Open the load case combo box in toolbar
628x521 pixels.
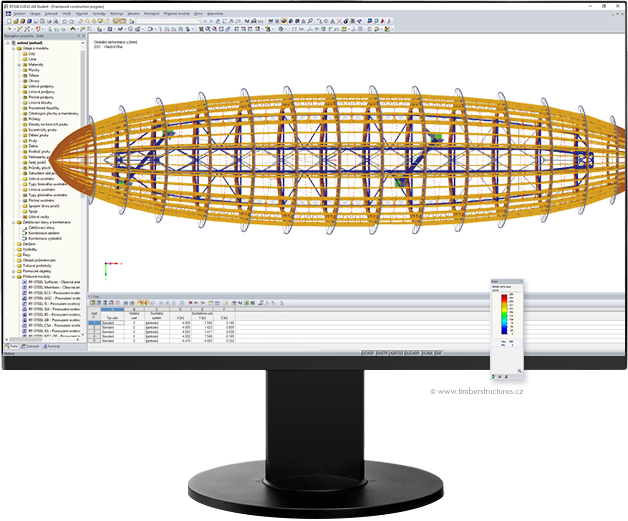click(x=168, y=21)
